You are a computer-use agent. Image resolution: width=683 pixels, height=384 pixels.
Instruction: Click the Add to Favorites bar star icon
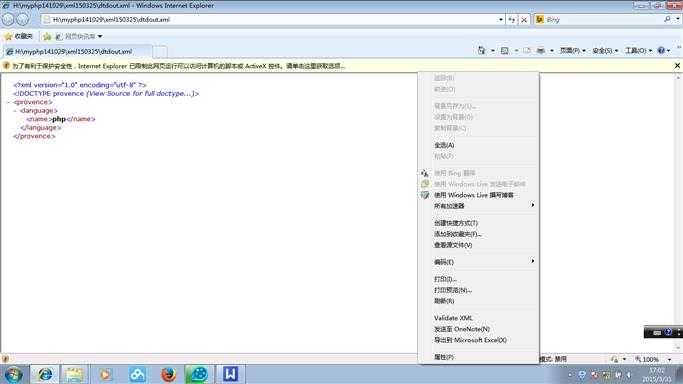(x=47, y=37)
